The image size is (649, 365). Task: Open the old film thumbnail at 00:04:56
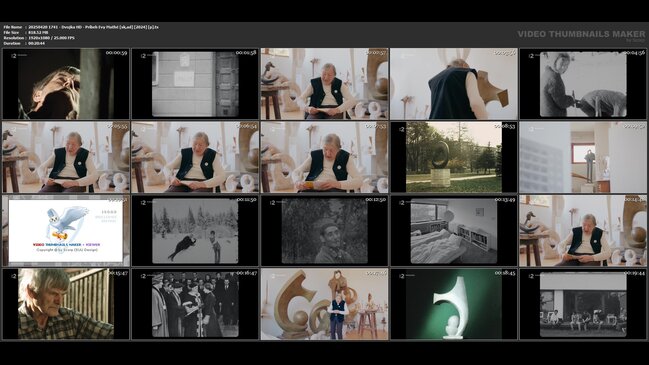(583, 84)
